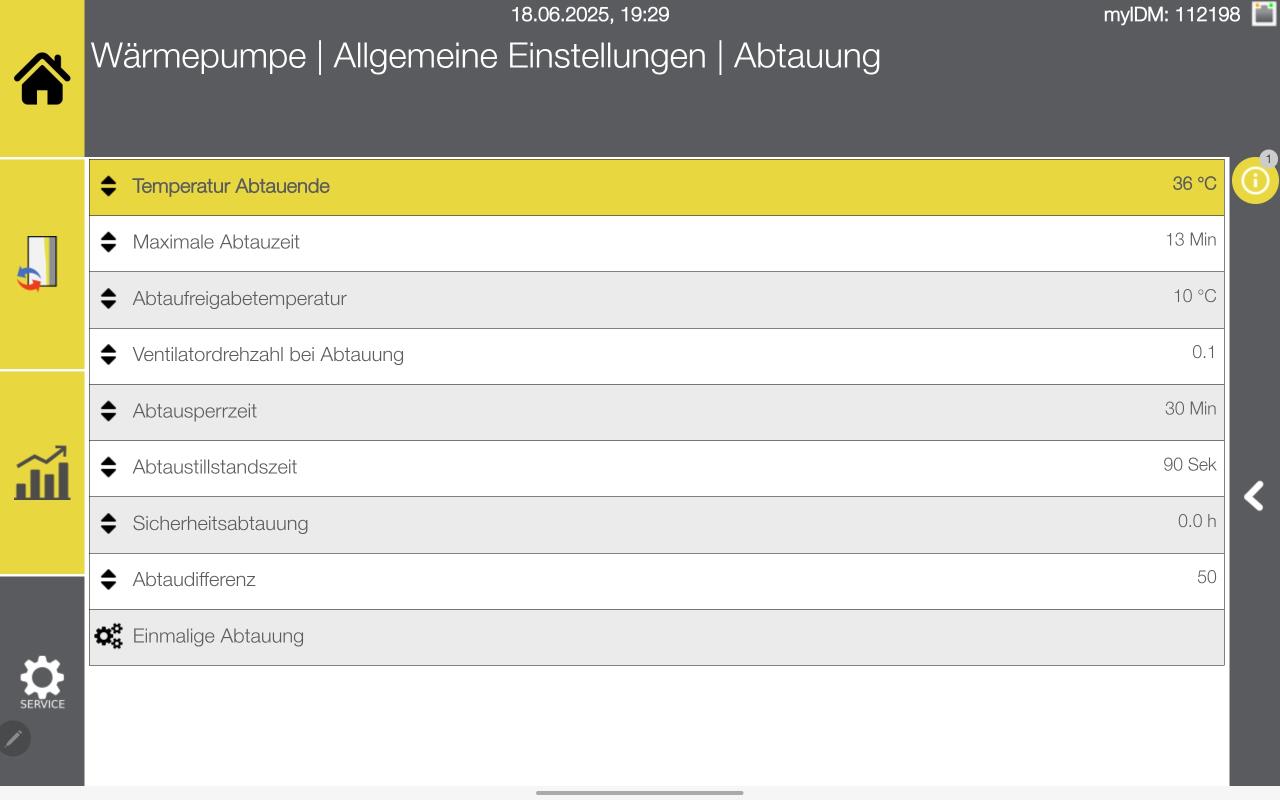Edit the Sicherheitsabtauung 0.0 h value
The width and height of the screenshot is (1280, 800).
(x=1196, y=521)
